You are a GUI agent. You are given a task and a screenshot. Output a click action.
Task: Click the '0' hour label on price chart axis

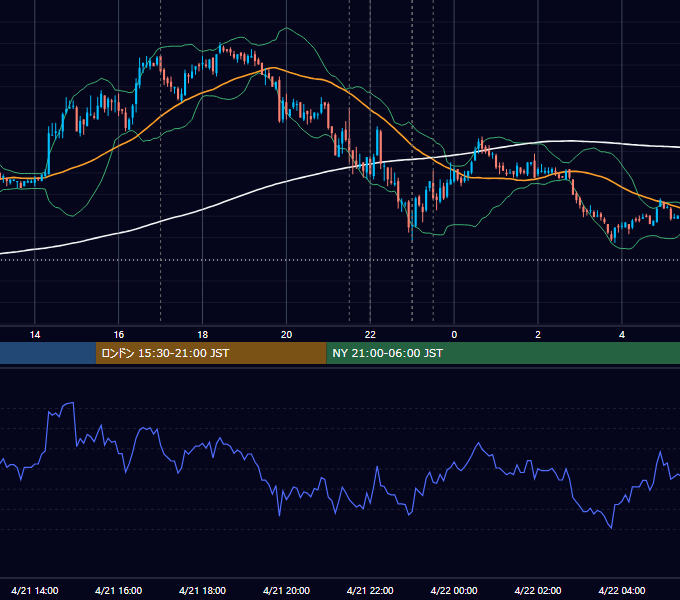pos(454,335)
